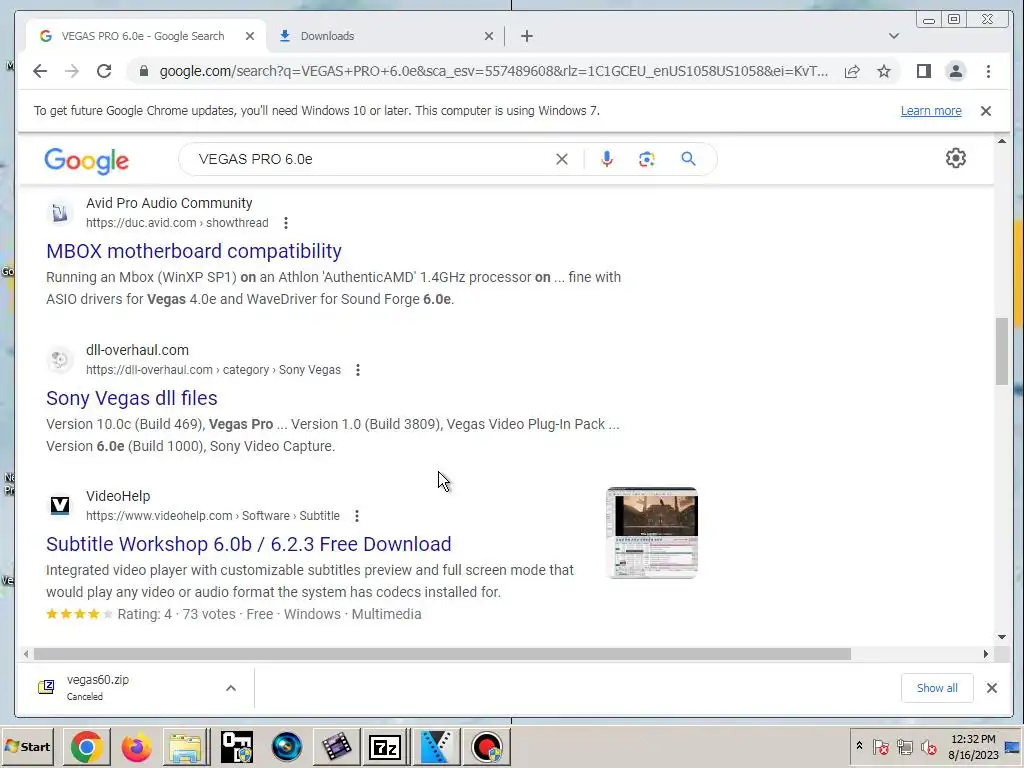1024x768 pixels.
Task: Click the scroll down arrow
Action: [x=1002, y=637]
